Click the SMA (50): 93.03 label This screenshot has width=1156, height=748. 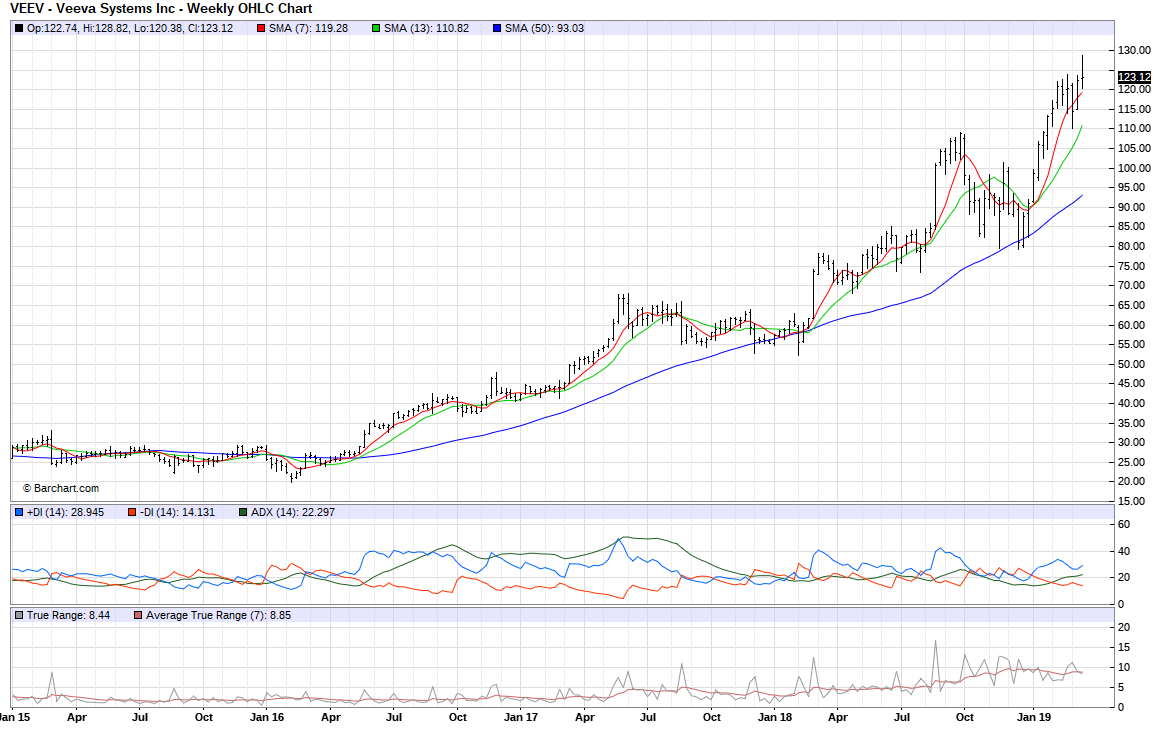click(x=544, y=29)
